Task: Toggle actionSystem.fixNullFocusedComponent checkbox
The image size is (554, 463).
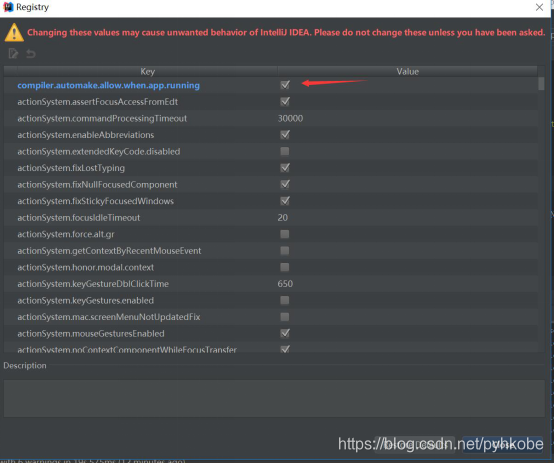Action: [x=285, y=184]
